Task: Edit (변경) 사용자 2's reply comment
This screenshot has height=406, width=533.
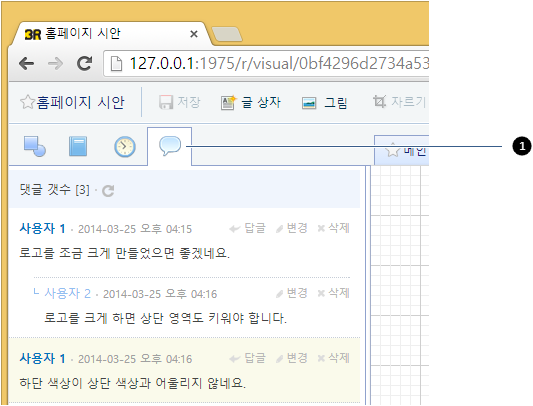Action: 292,293
